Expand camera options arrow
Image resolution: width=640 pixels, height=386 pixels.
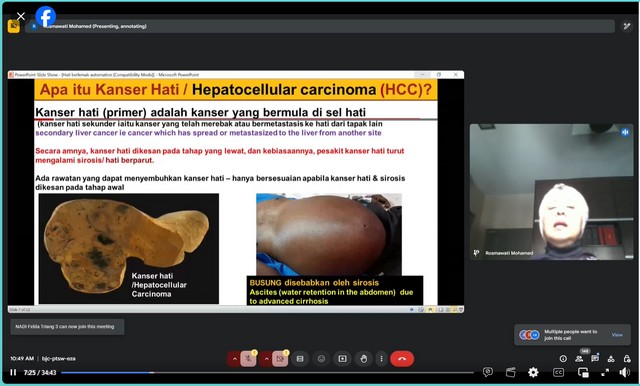(266, 359)
